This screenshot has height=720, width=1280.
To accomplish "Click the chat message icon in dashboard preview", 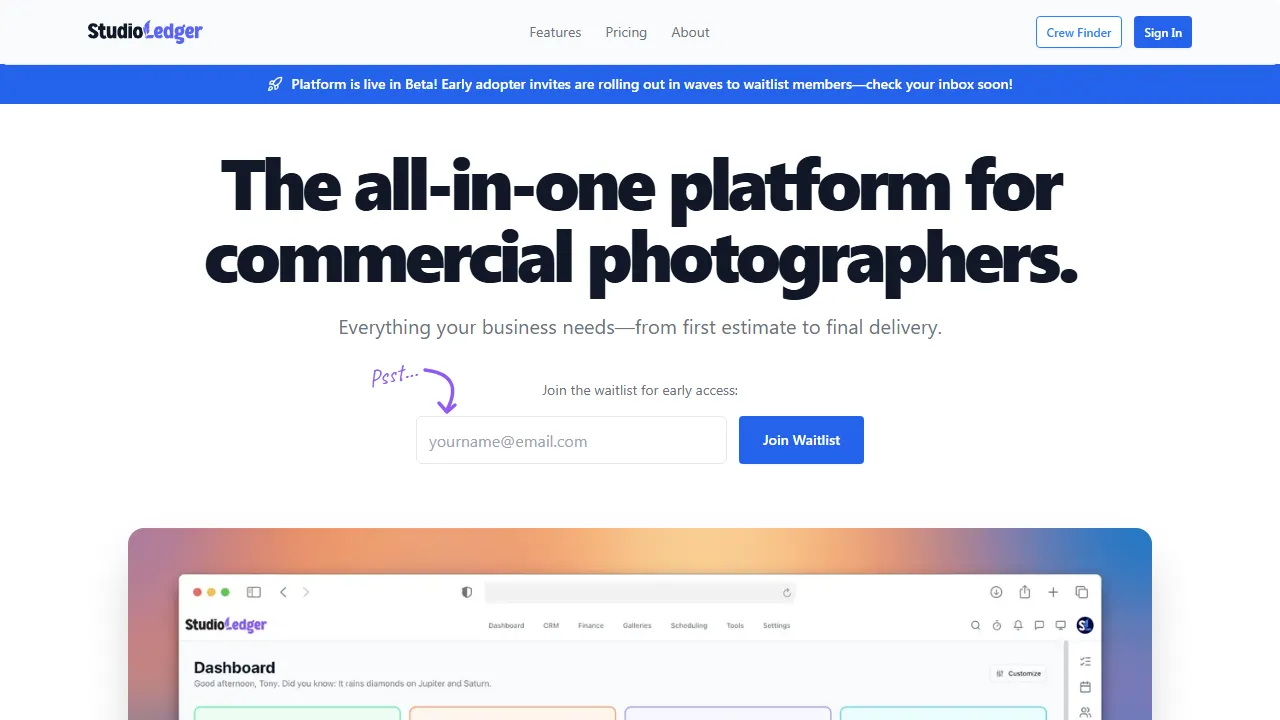I will (x=1039, y=625).
